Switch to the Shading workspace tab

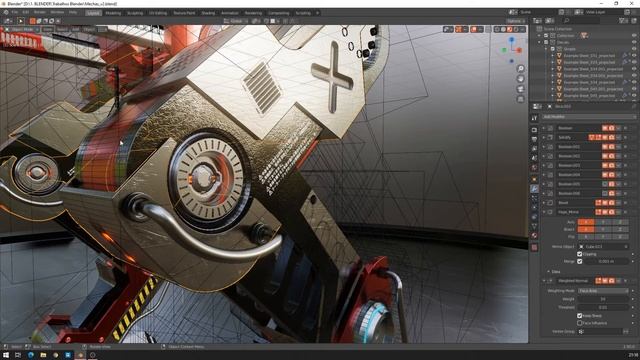click(x=208, y=13)
